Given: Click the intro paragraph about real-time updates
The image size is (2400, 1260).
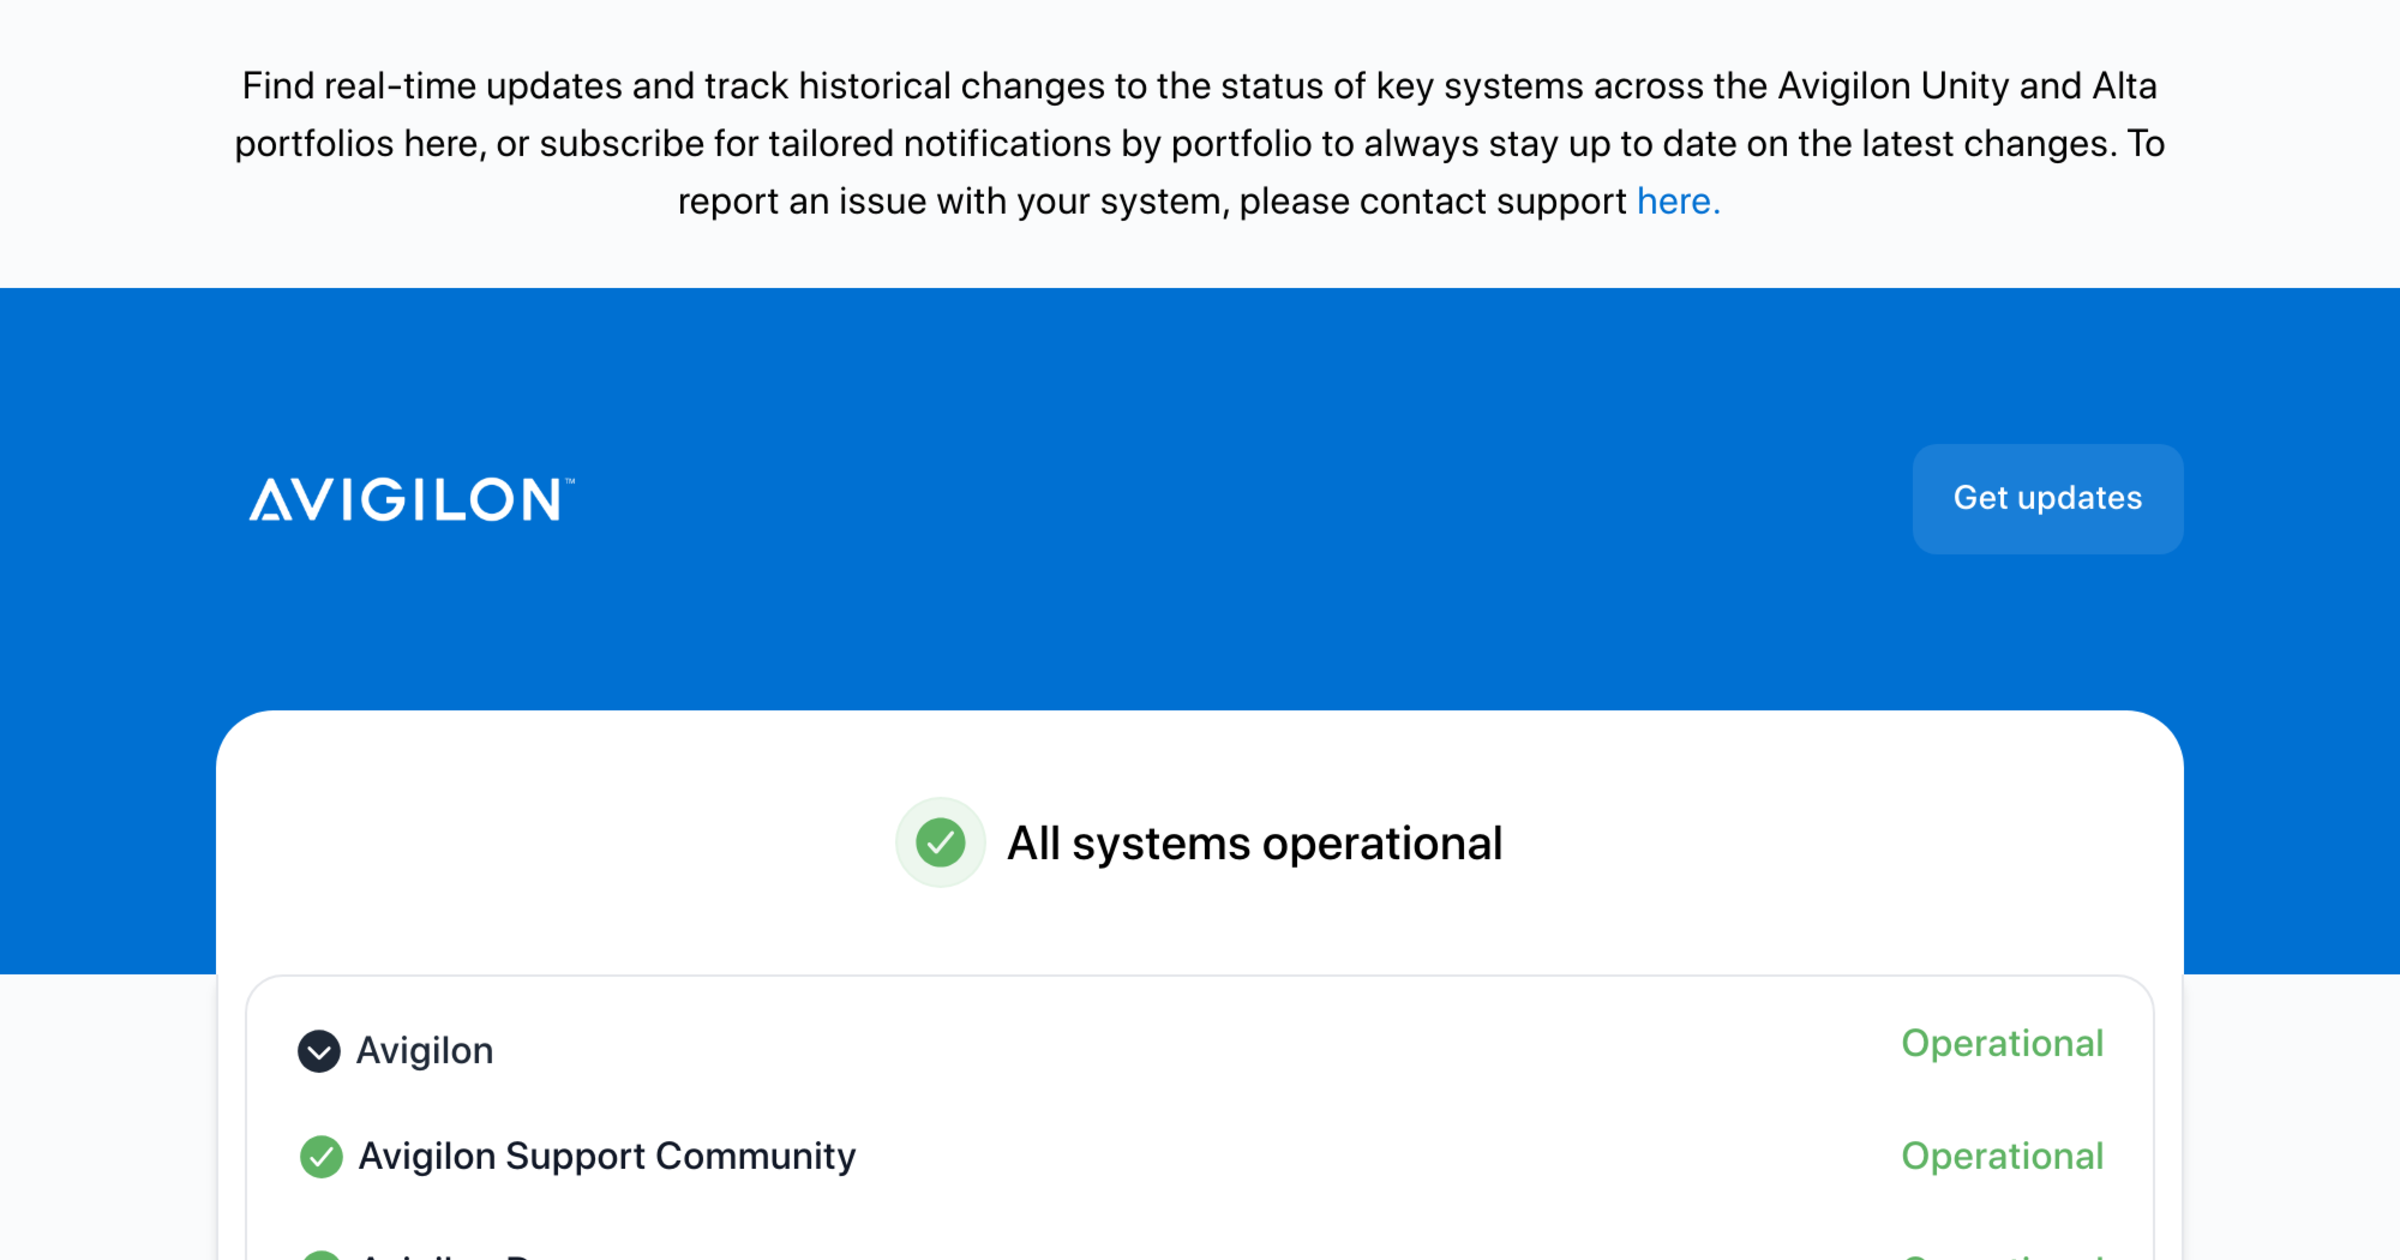Looking at the screenshot, I should coord(1199,144).
